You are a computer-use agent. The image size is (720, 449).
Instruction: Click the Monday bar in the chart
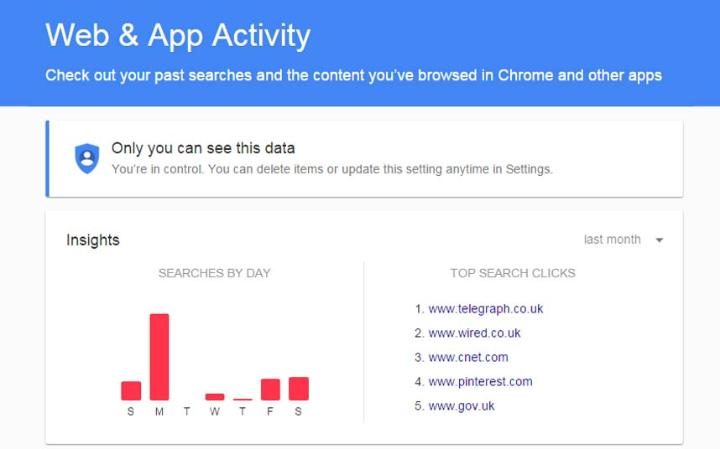159,357
